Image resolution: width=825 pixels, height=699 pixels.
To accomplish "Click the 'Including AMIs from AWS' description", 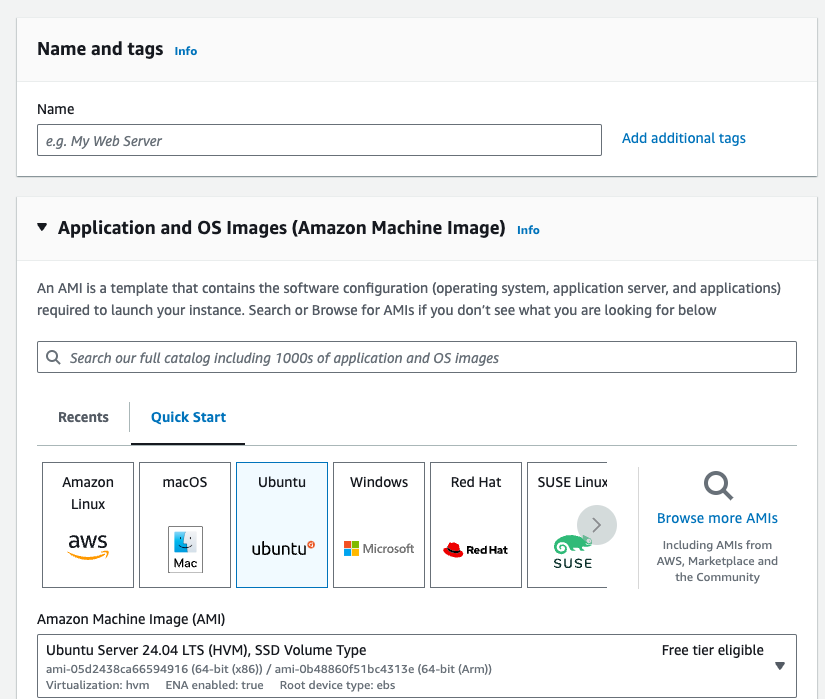I will [717, 561].
